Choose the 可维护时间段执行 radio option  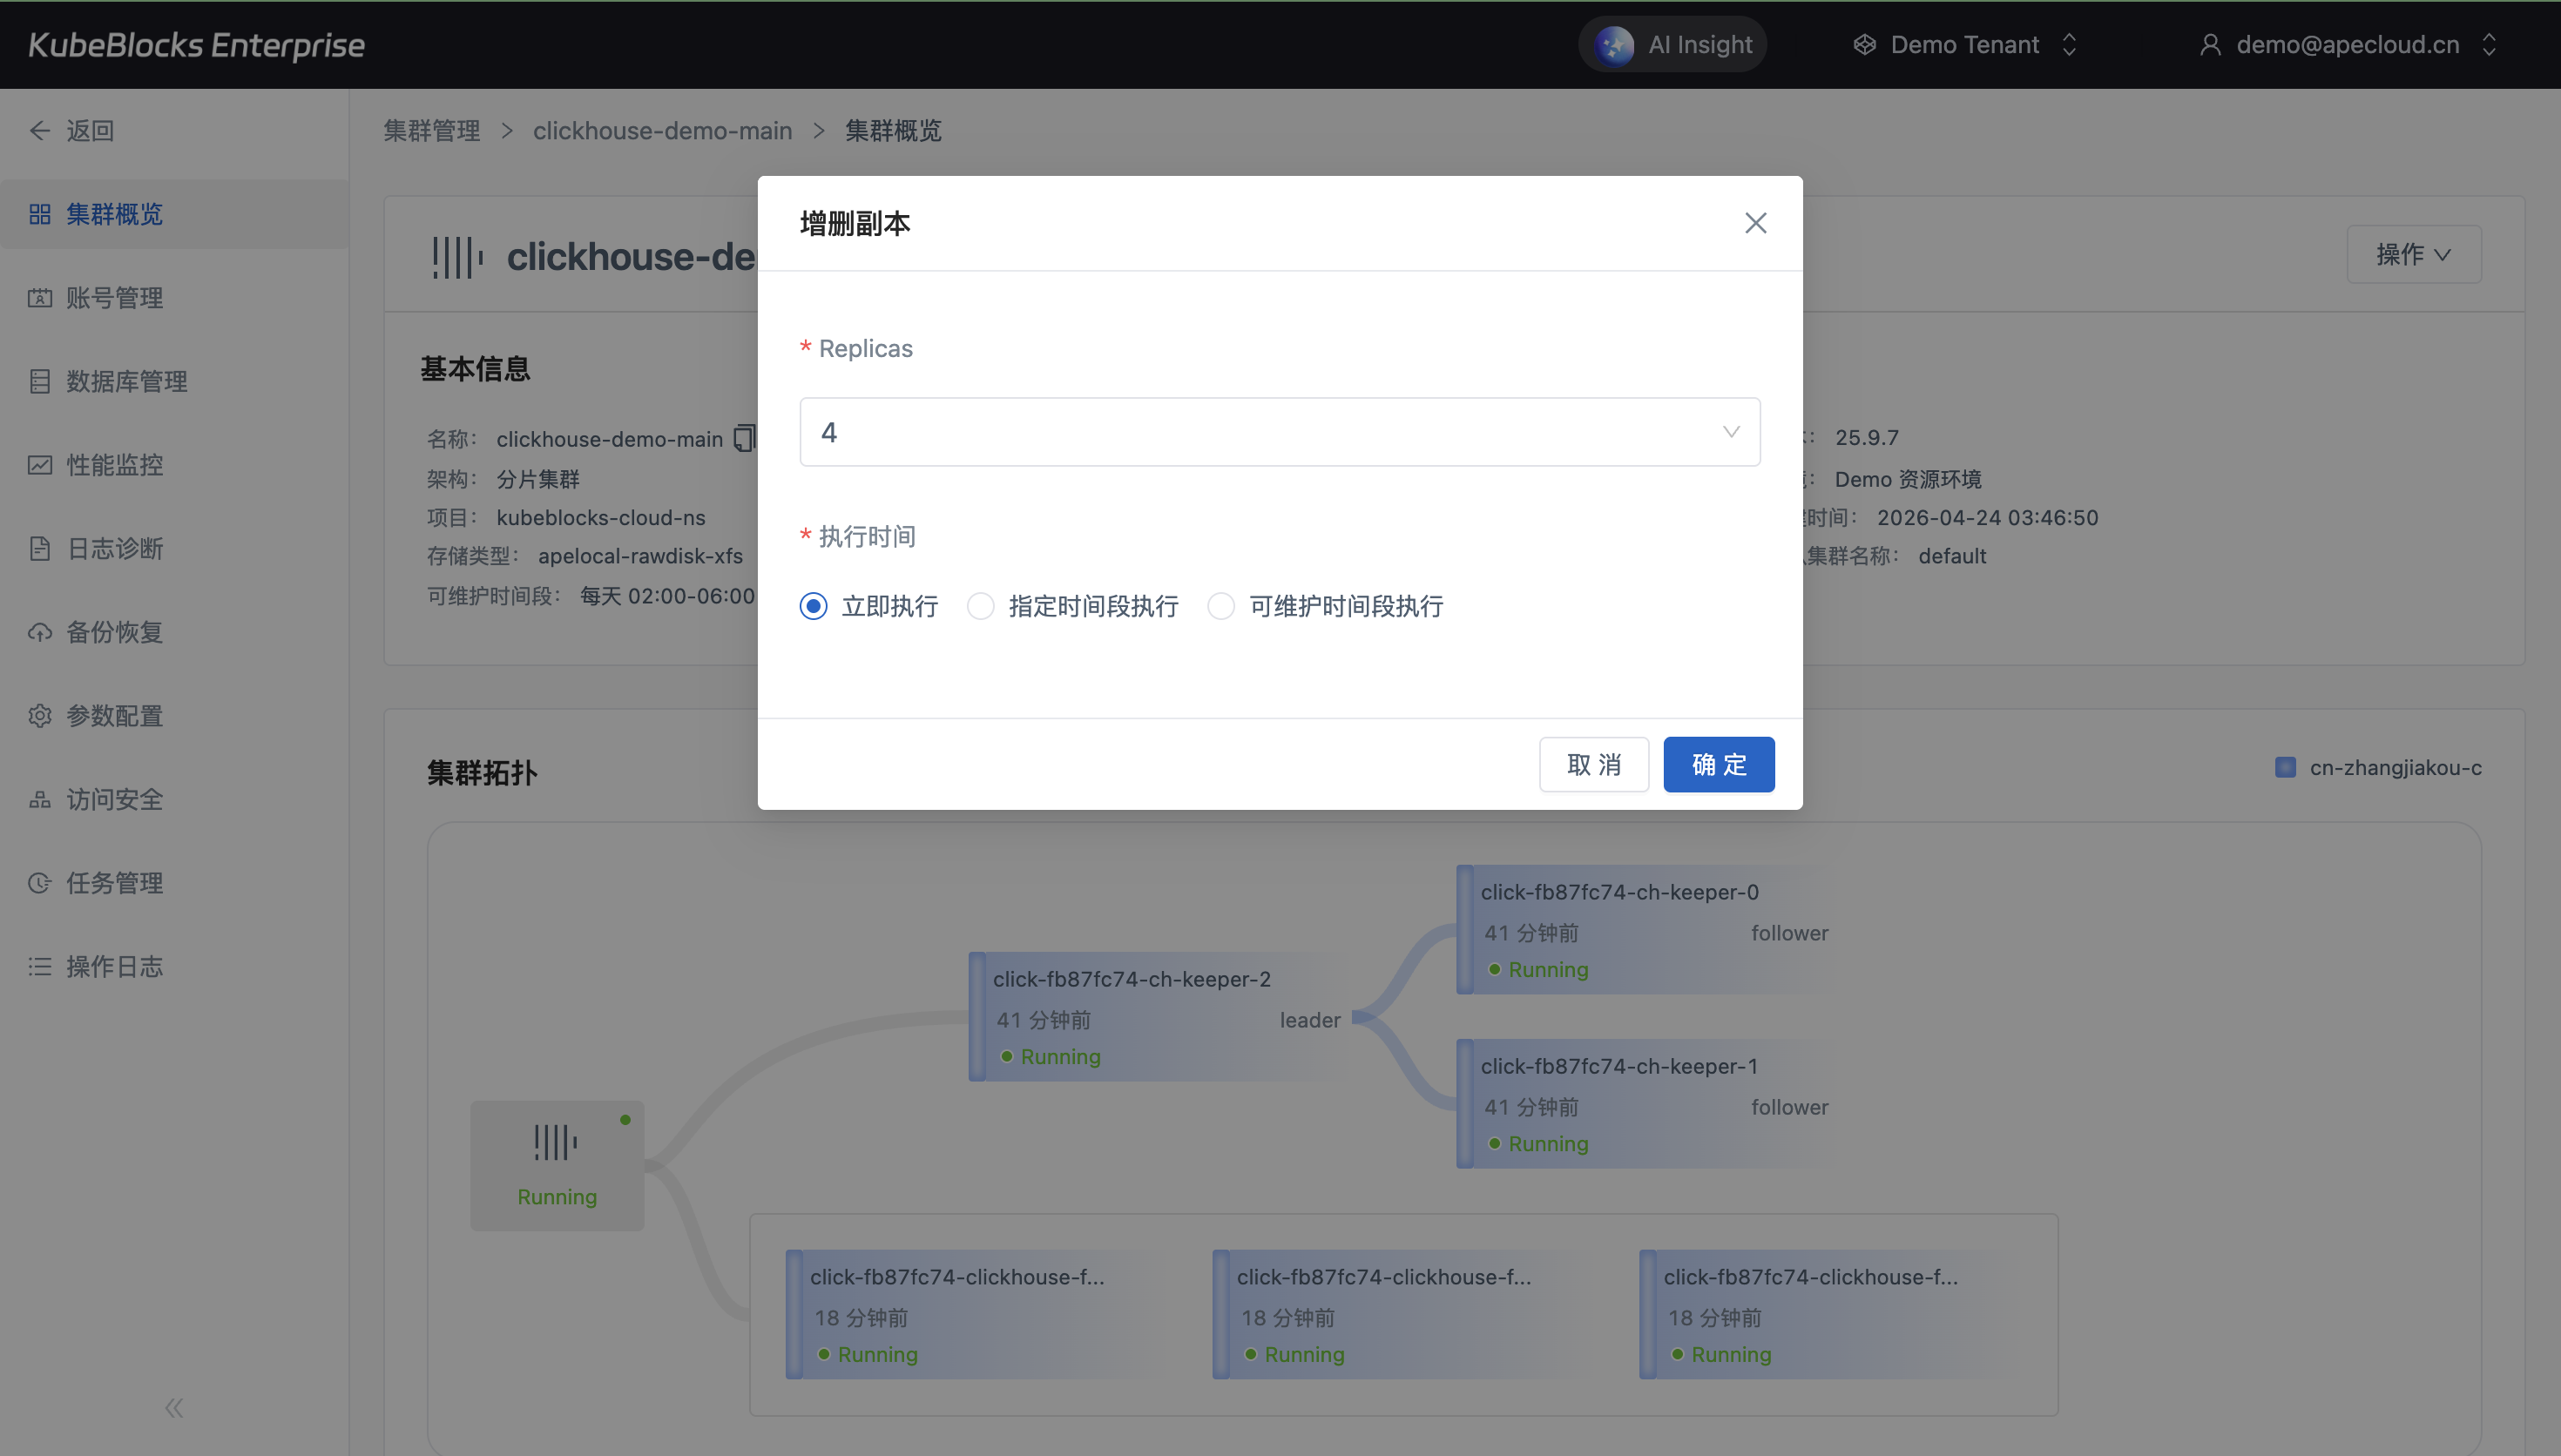pyautogui.click(x=1221, y=606)
